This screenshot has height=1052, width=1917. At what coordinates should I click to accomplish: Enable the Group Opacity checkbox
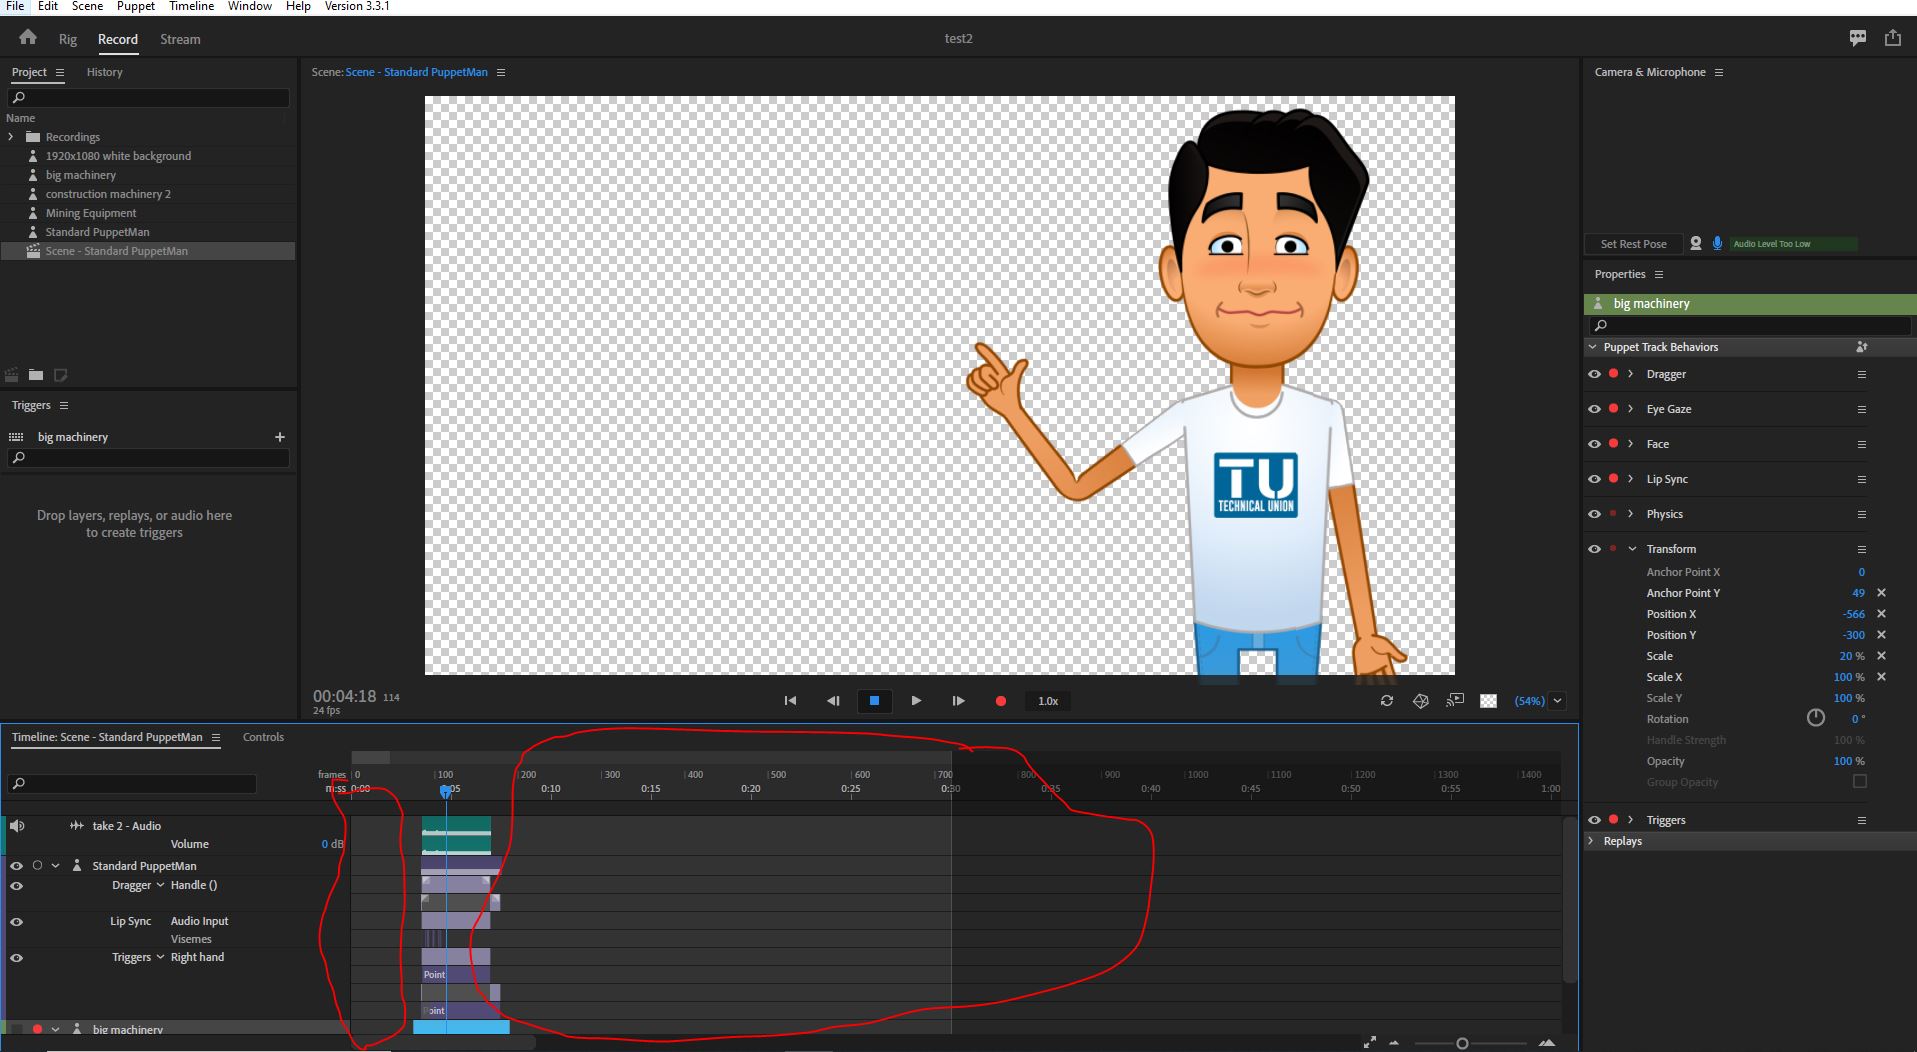pyautogui.click(x=1860, y=782)
